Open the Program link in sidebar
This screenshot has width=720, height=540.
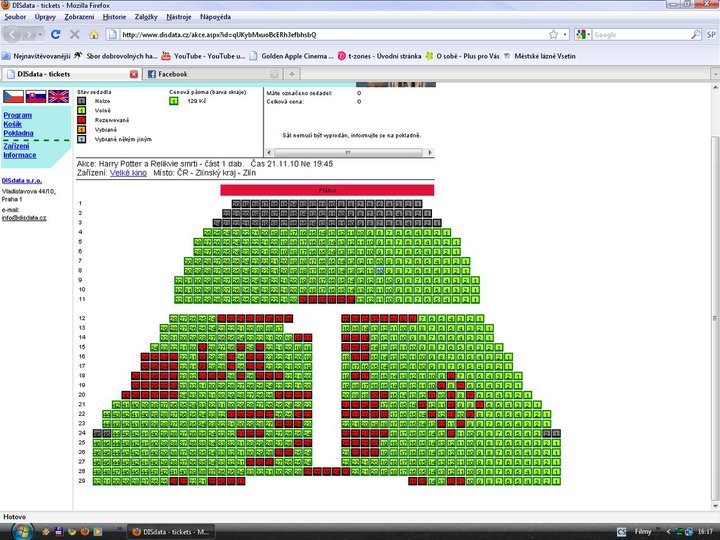pyautogui.click(x=17, y=115)
